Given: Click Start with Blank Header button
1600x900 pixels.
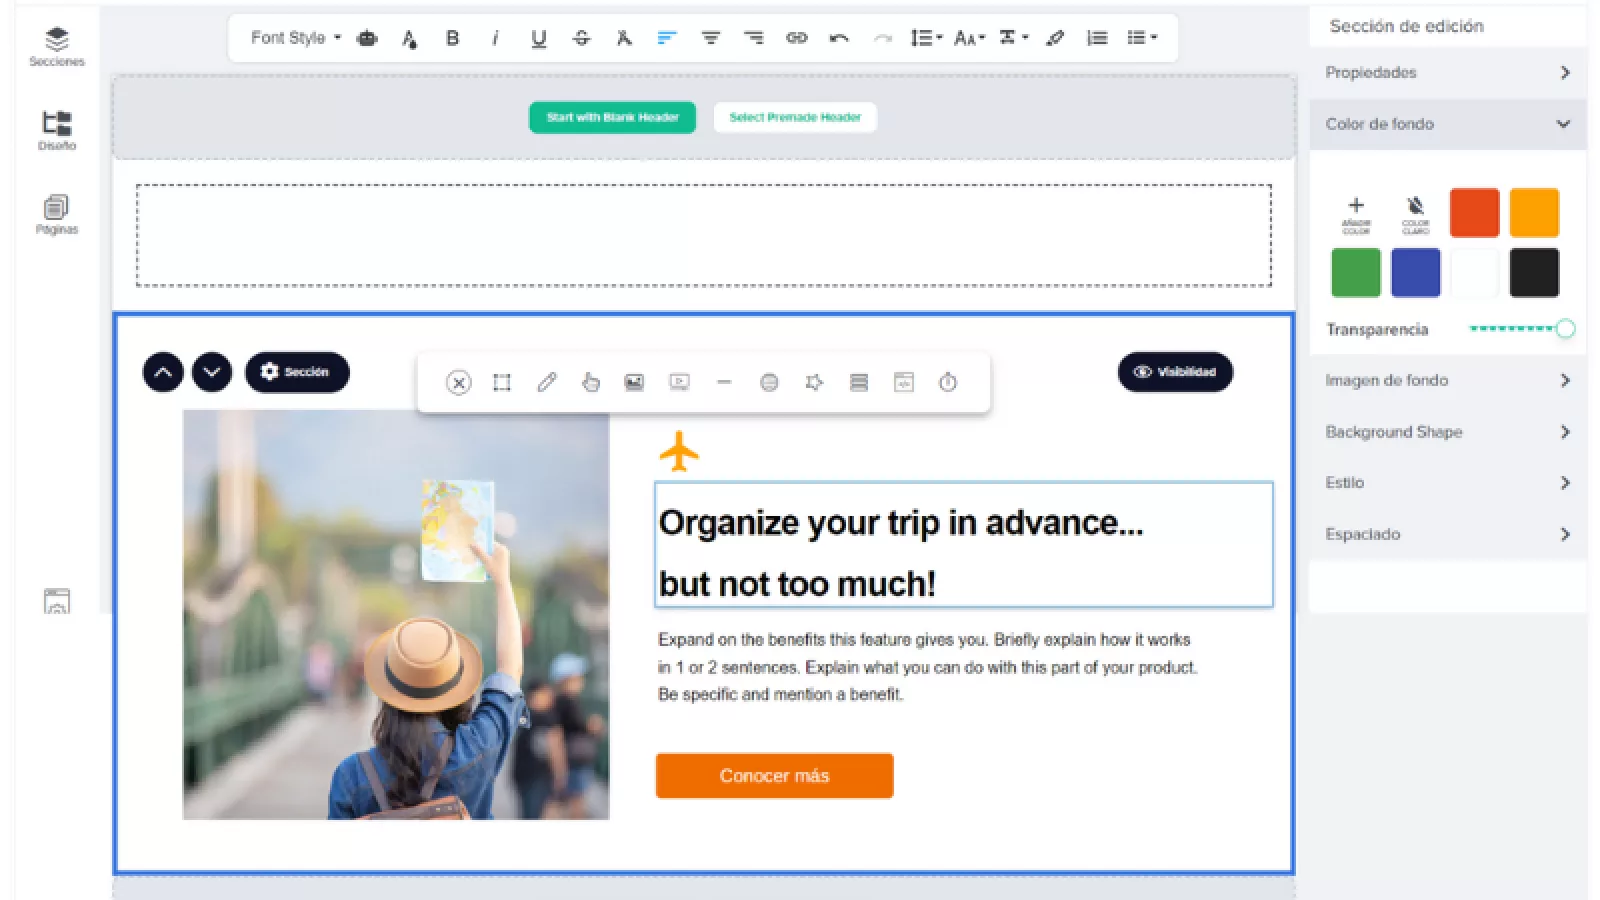Looking at the screenshot, I should (612, 117).
